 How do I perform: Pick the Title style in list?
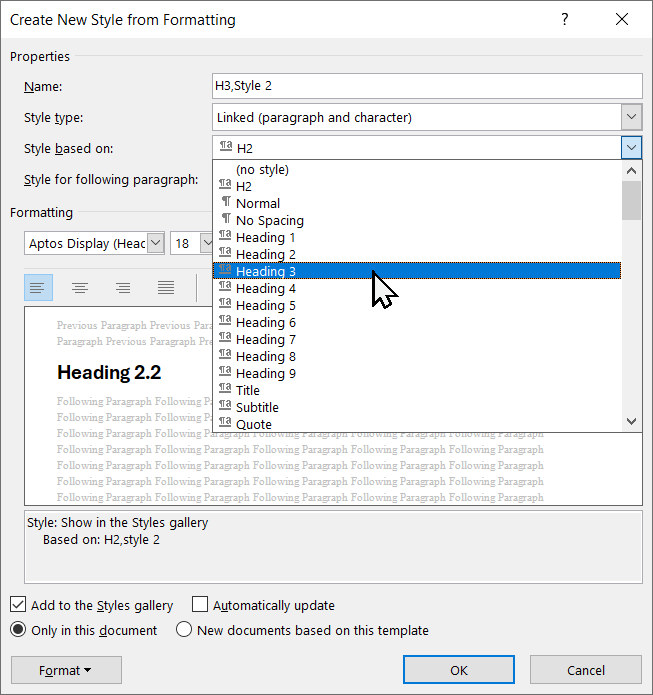(248, 390)
